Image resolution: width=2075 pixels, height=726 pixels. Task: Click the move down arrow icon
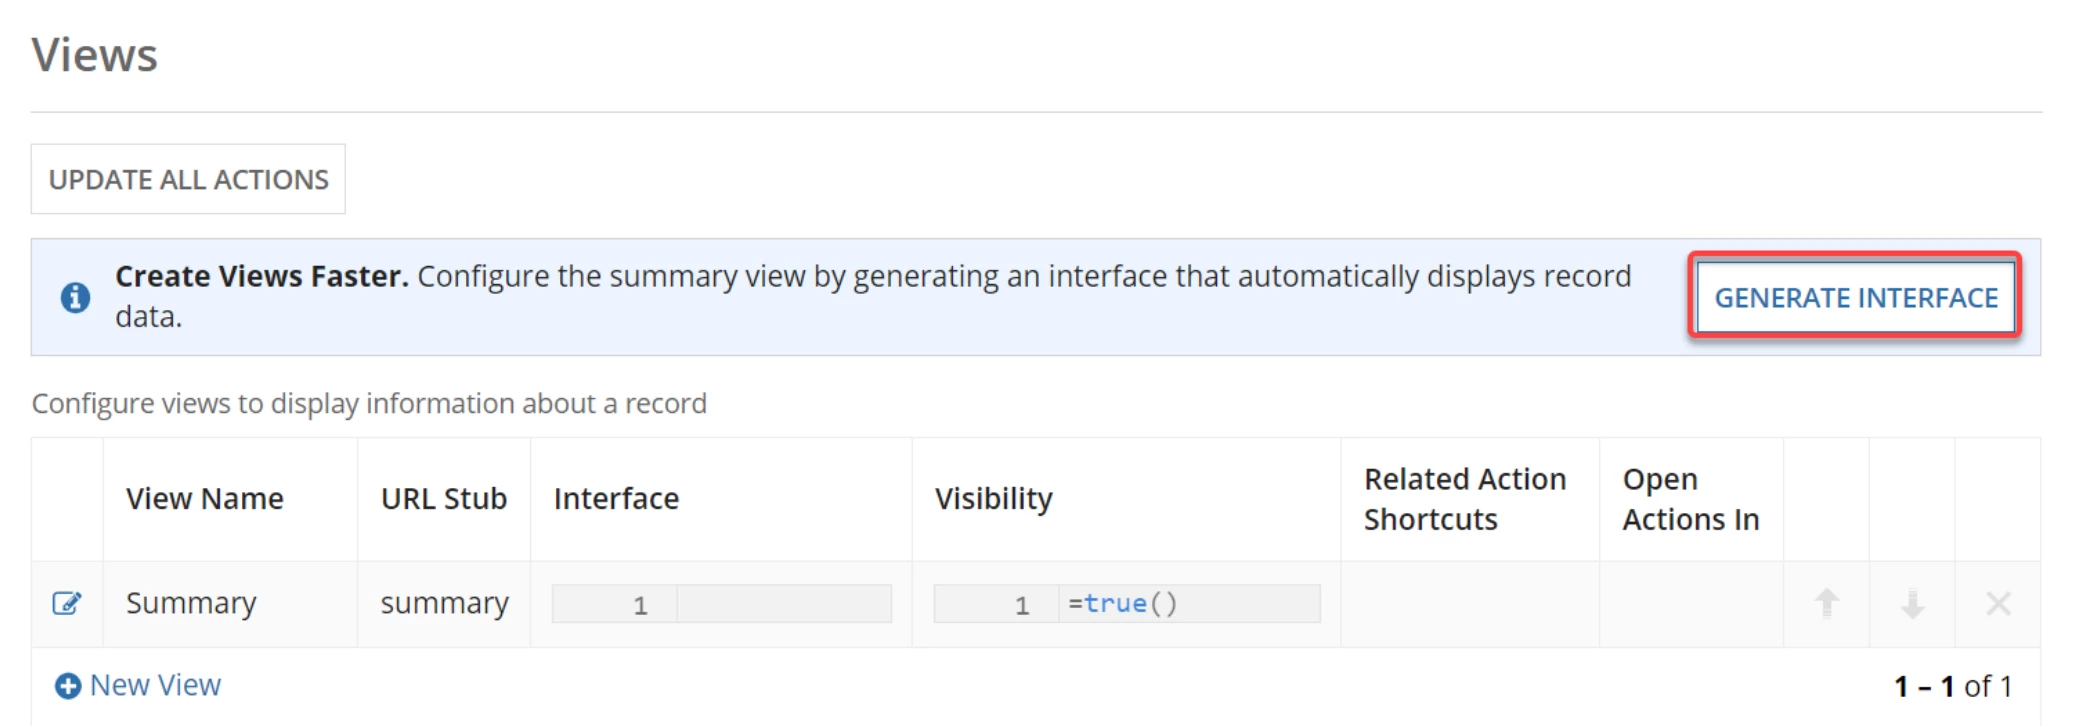pyautogui.click(x=1912, y=603)
